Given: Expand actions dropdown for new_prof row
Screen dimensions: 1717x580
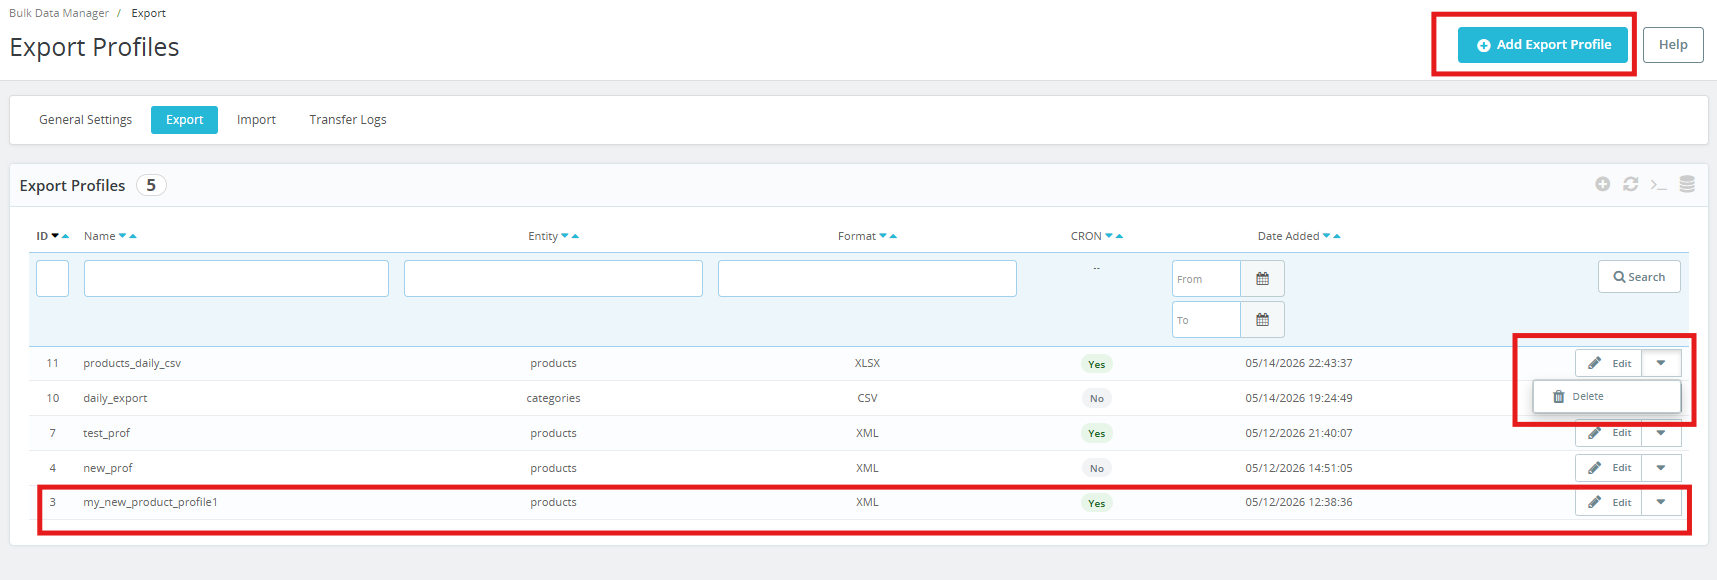Looking at the screenshot, I should (x=1661, y=468).
